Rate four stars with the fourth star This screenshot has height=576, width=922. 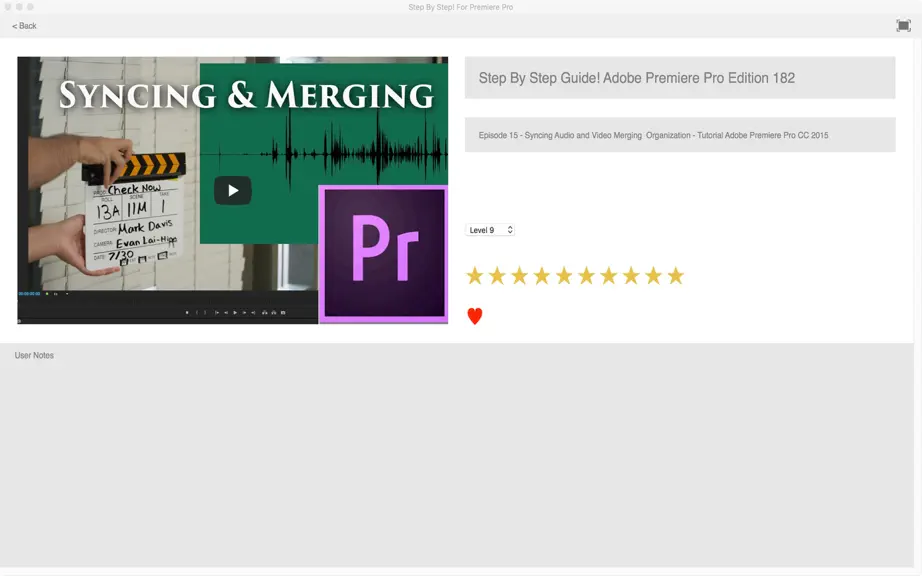[x=542, y=275]
